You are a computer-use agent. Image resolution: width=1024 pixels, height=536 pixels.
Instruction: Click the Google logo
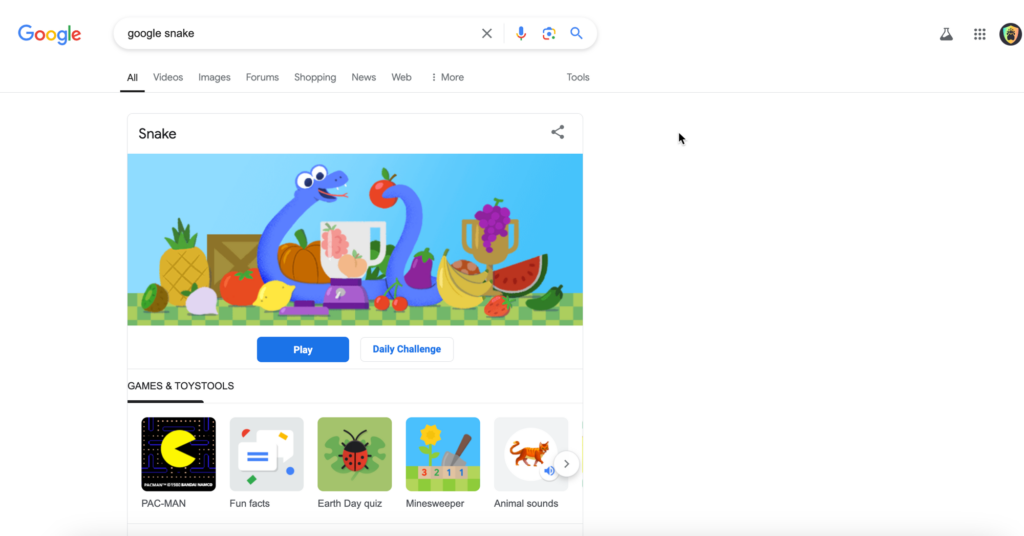tap(50, 34)
